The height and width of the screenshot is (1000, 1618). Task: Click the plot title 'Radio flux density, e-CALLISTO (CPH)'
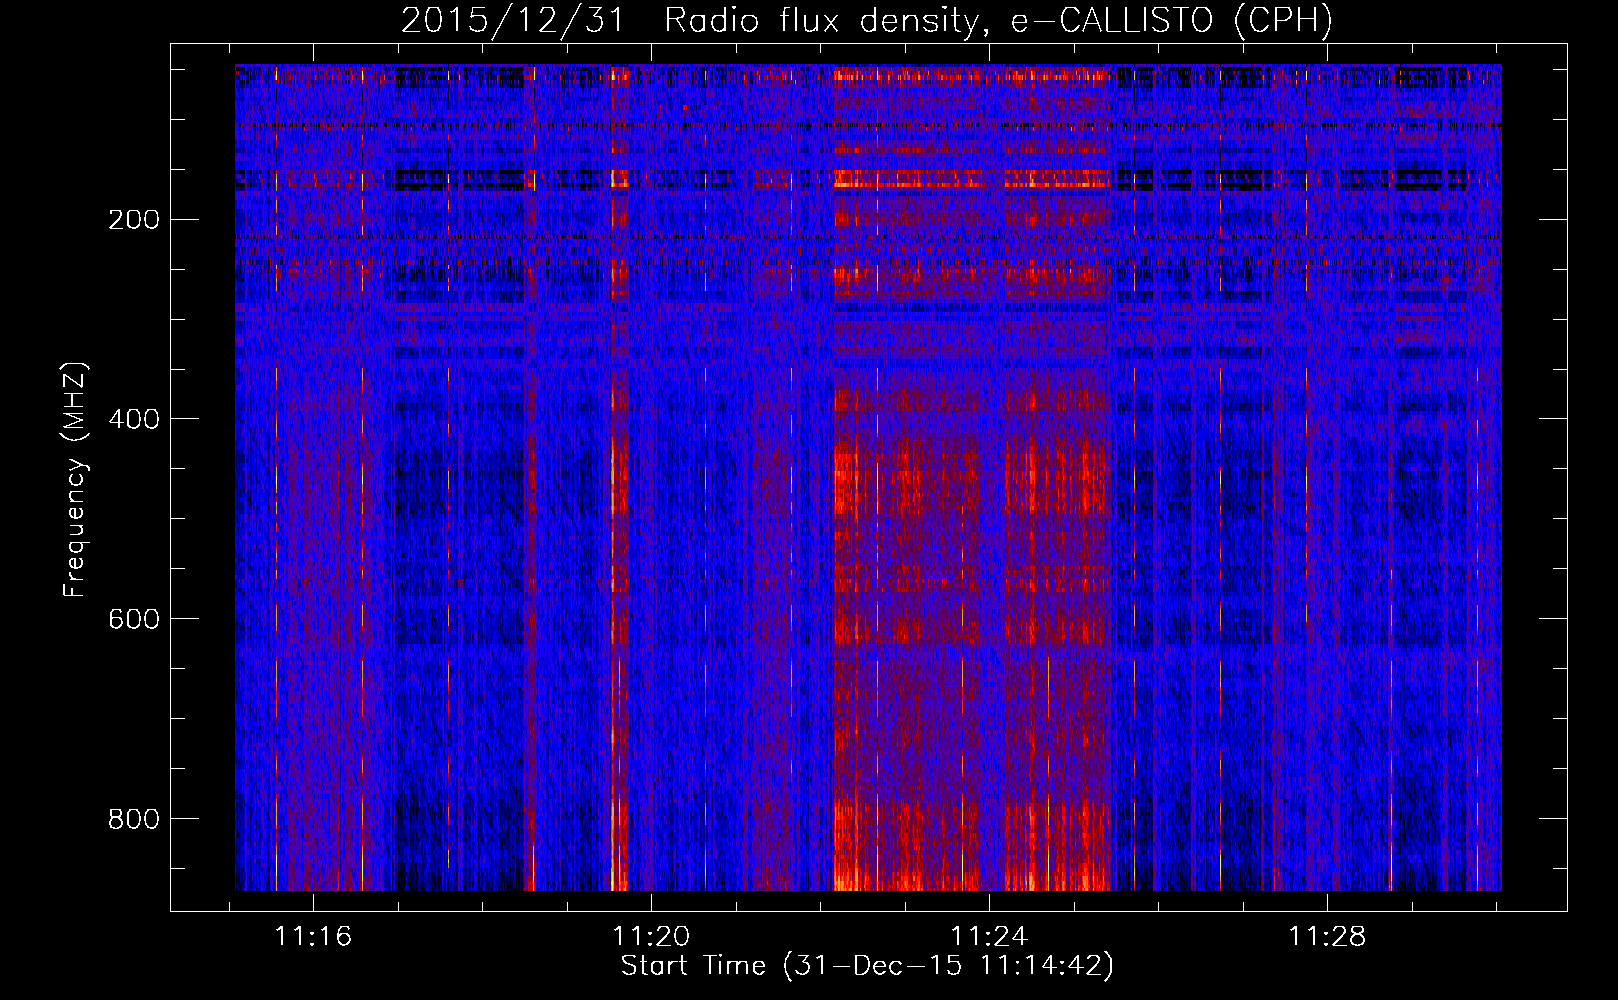click(998, 21)
